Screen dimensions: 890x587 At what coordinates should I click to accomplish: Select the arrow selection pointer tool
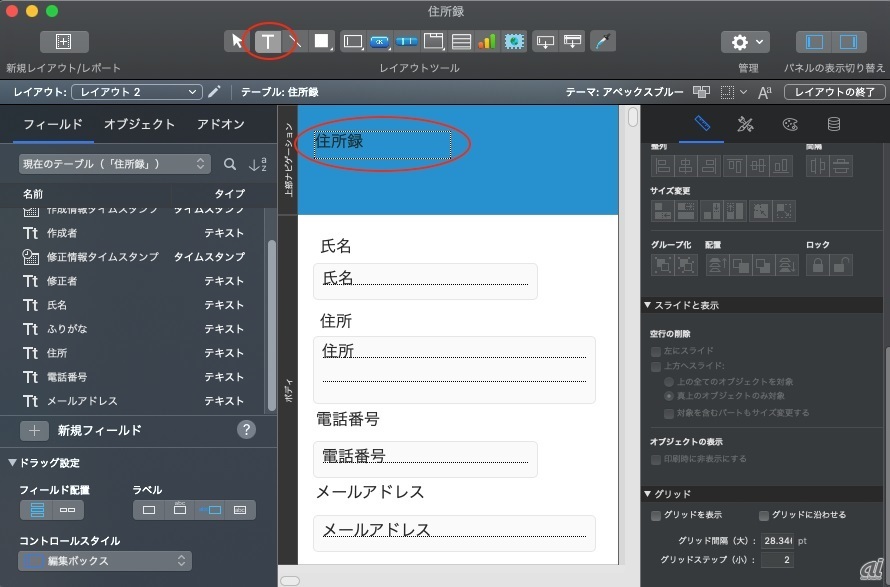point(237,41)
